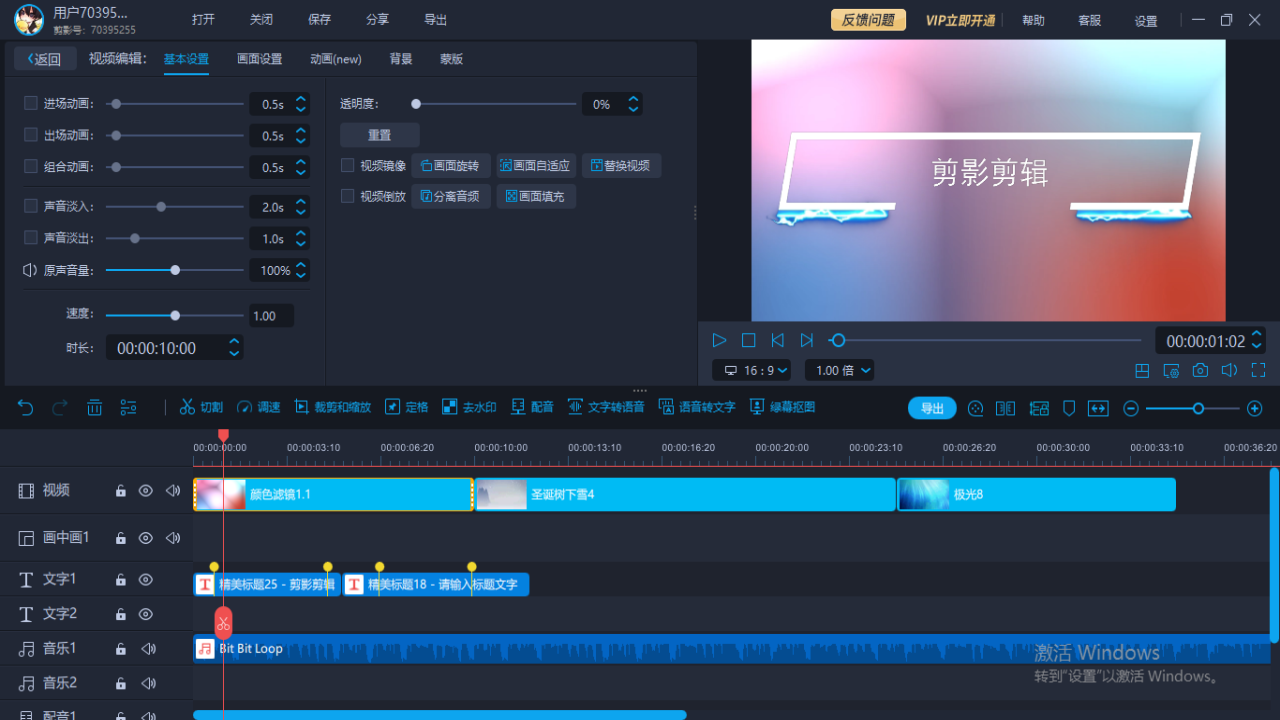Select the 圣诞树下雪4 video clip on timeline

pos(685,494)
